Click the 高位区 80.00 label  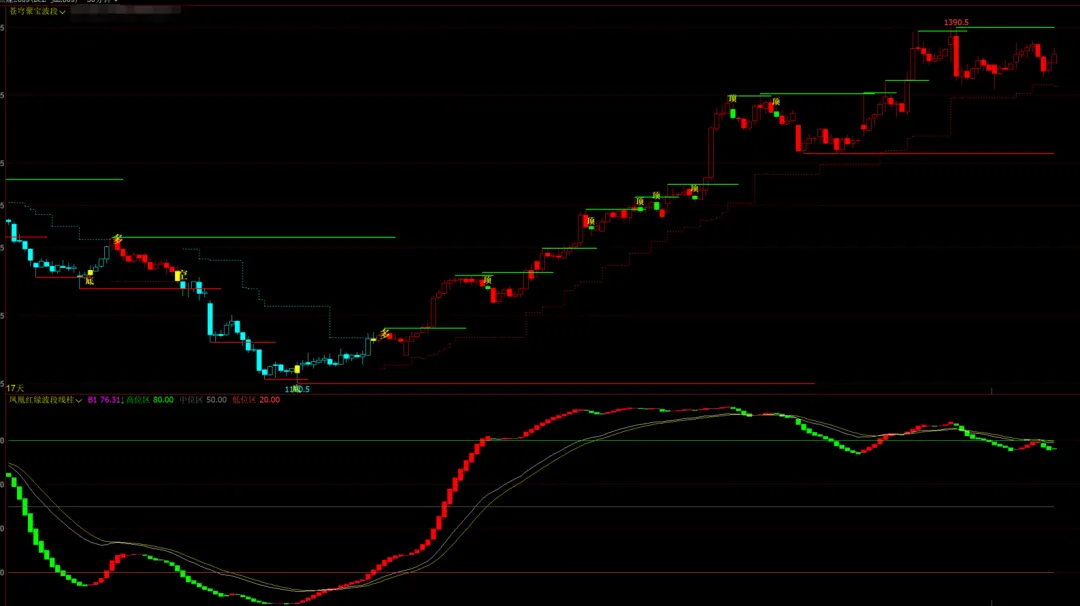149,400
